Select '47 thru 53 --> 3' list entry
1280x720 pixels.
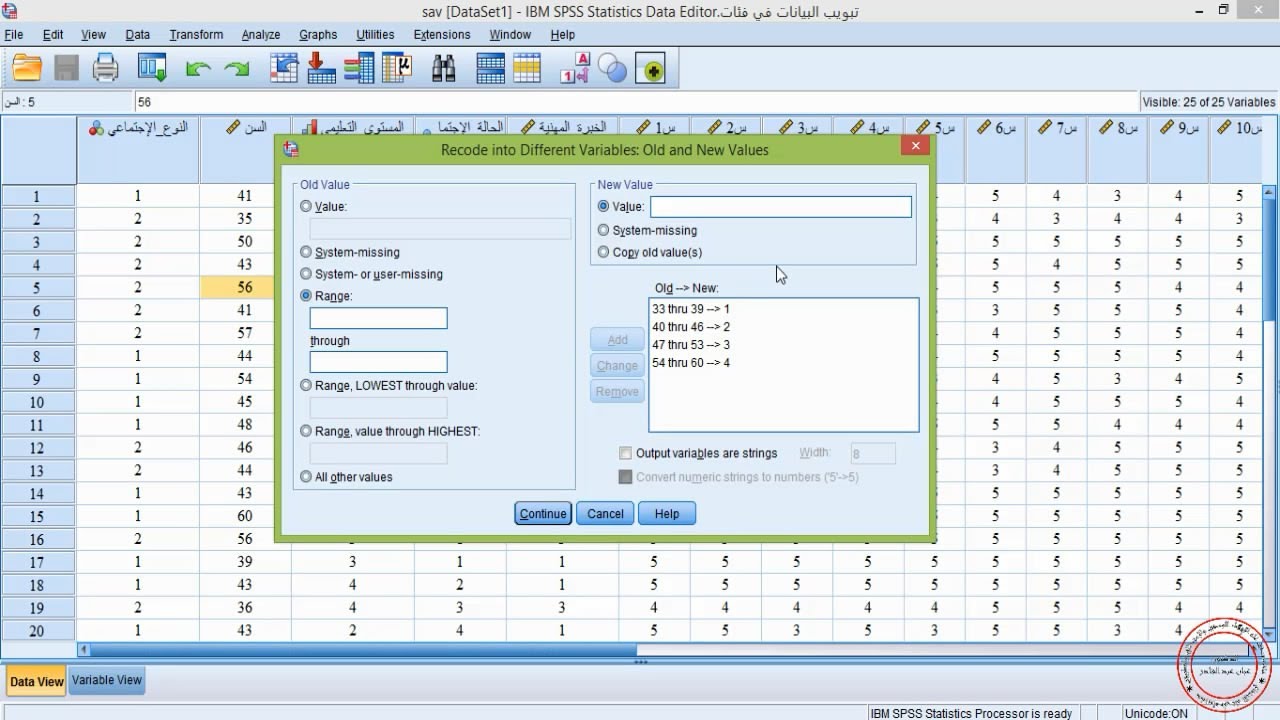point(691,345)
